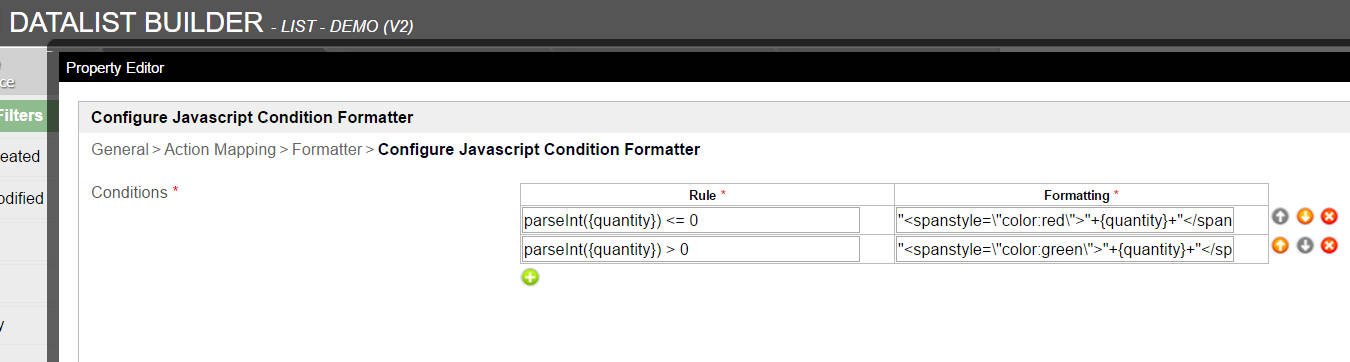Return to the Formatter breadcrumb step
This screenshot has width=1350, height=362.
click(326, 149)
